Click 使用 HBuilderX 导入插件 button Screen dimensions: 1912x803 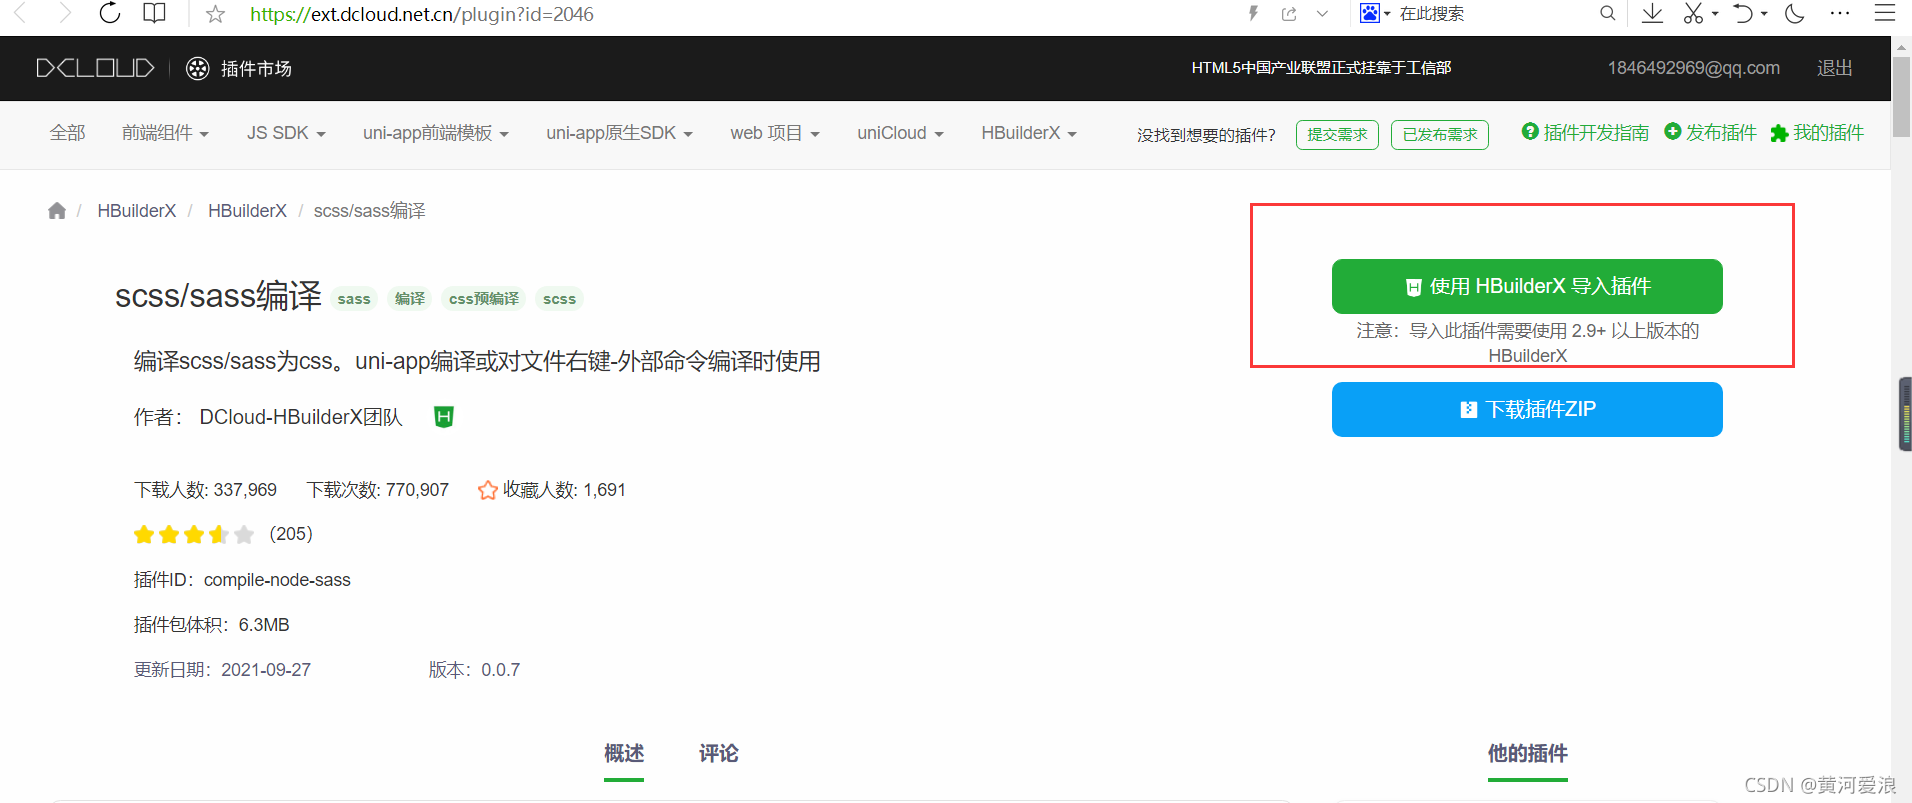[x=1527, y=286]
